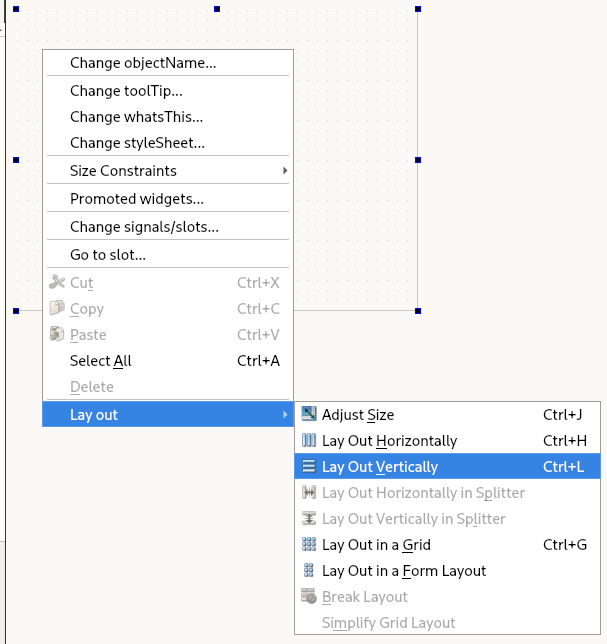Click the horizontal splitter layout icon

(x=309, y=492)
